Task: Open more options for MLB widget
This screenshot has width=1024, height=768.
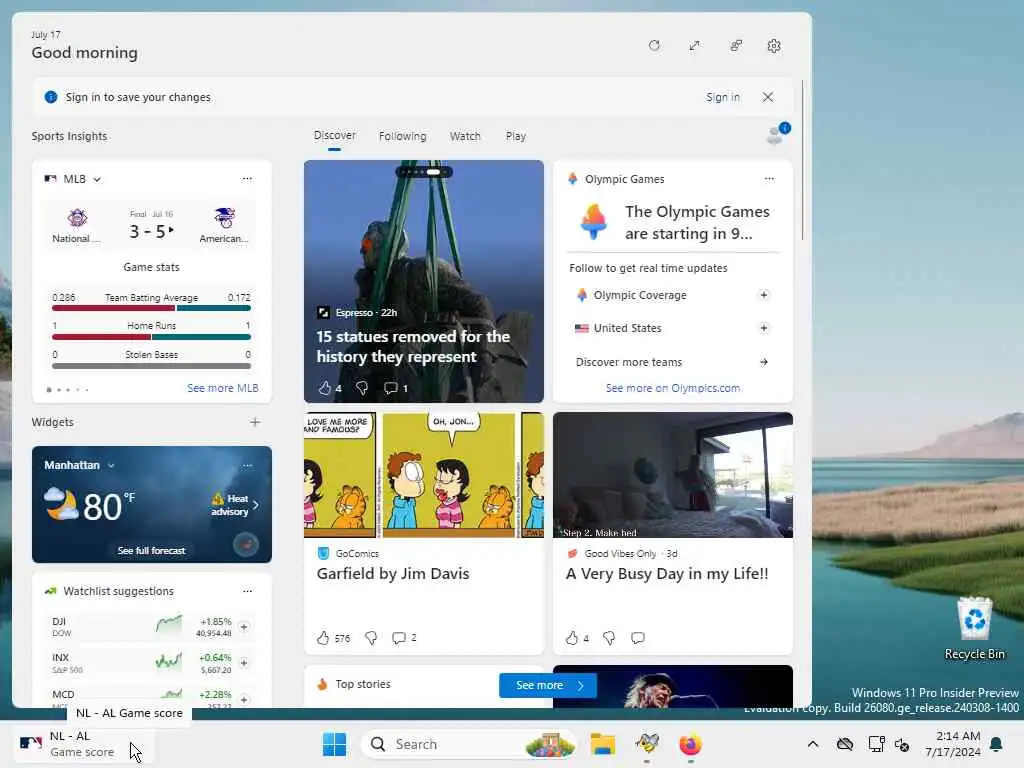Action: 247,178
